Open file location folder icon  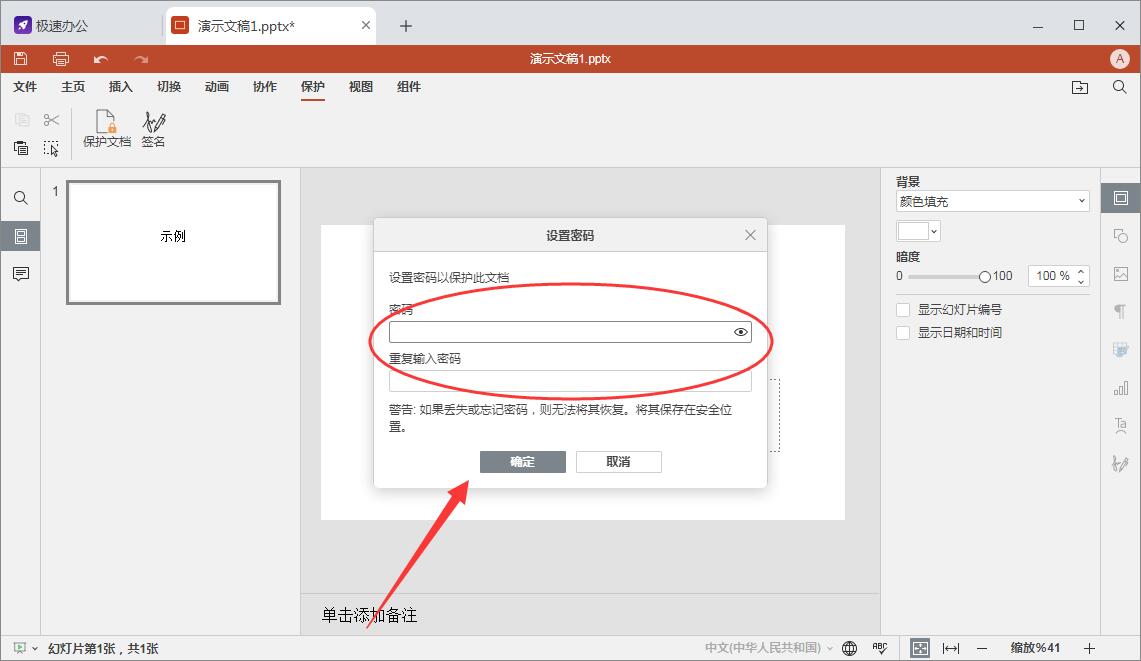point(1080,87)
